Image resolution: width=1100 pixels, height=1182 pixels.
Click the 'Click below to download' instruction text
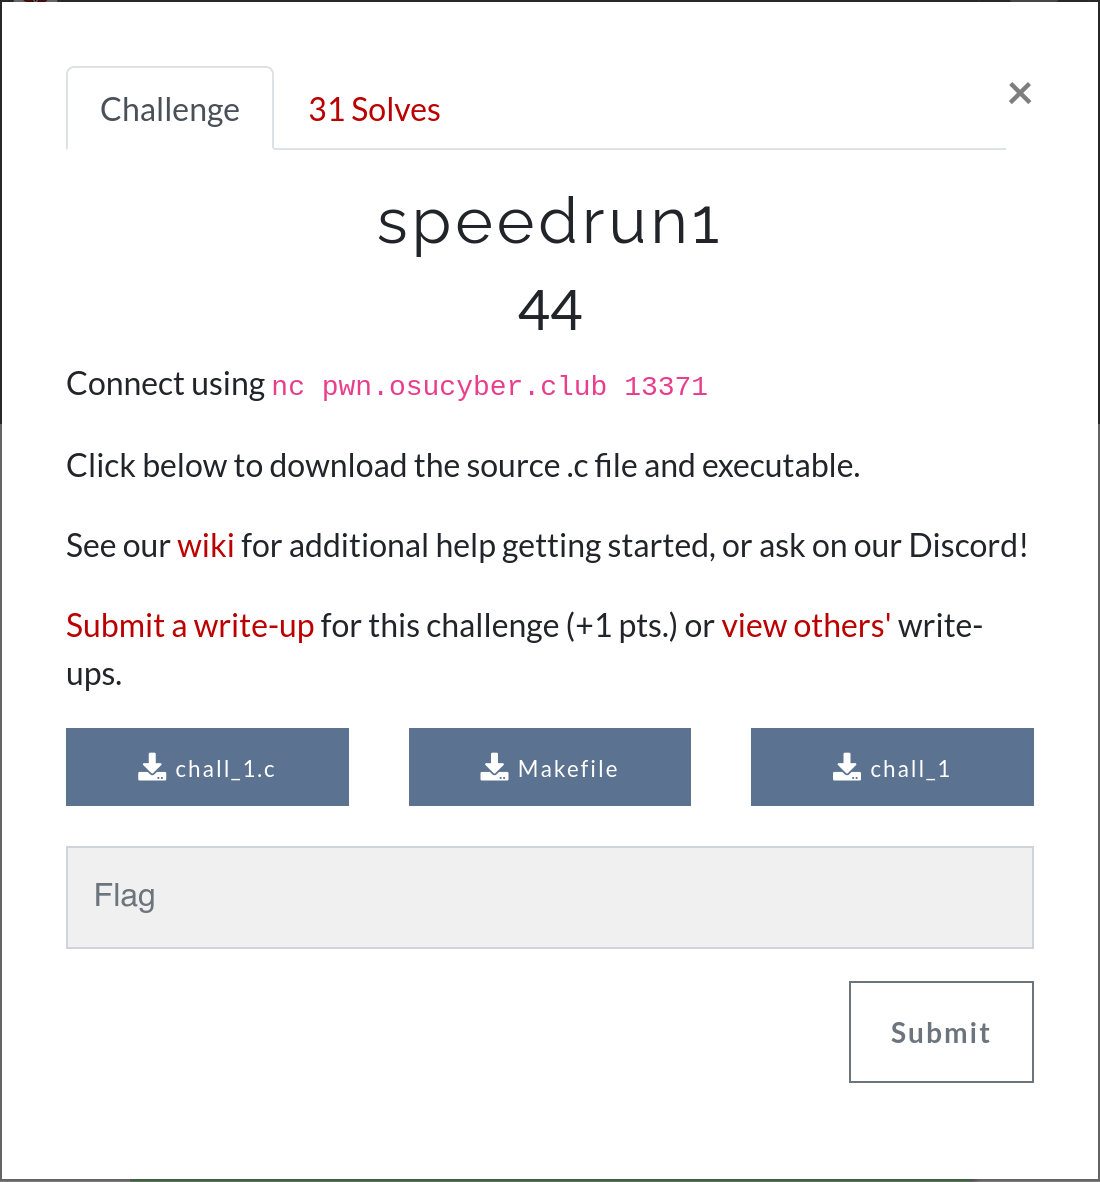click(x=463, y=466)
